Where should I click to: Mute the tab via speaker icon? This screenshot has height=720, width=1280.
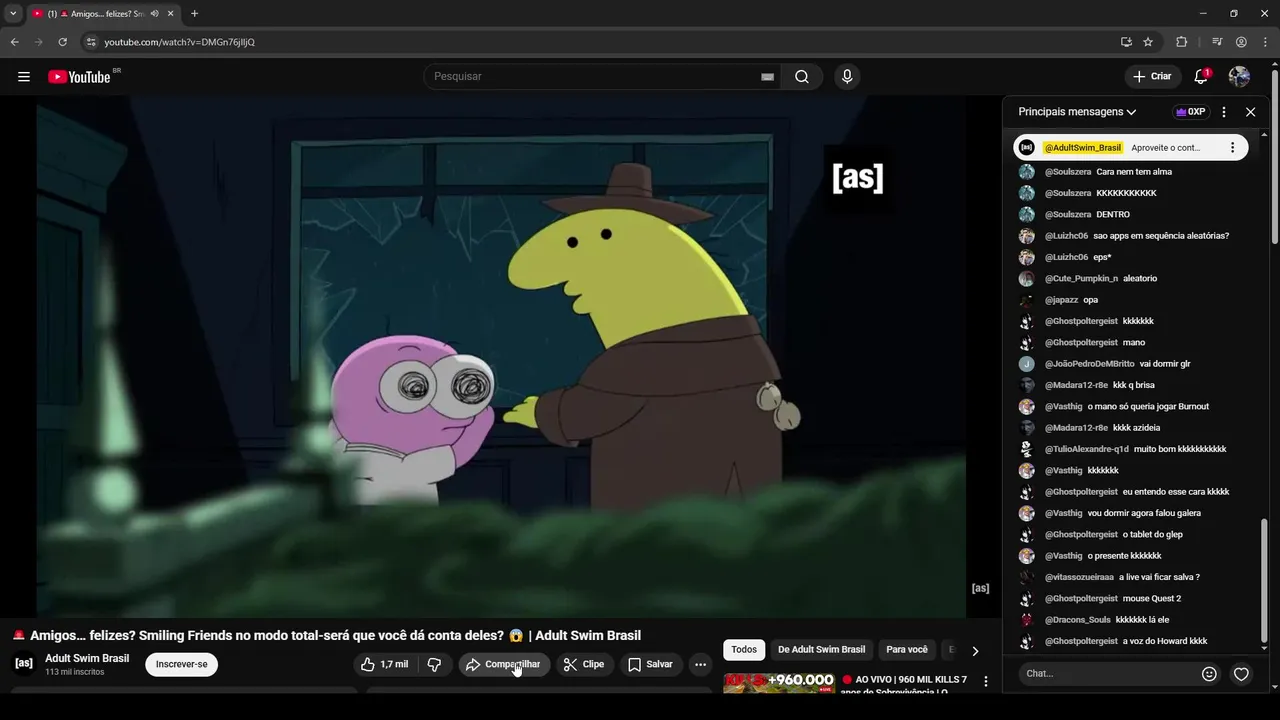click(155, 14)
